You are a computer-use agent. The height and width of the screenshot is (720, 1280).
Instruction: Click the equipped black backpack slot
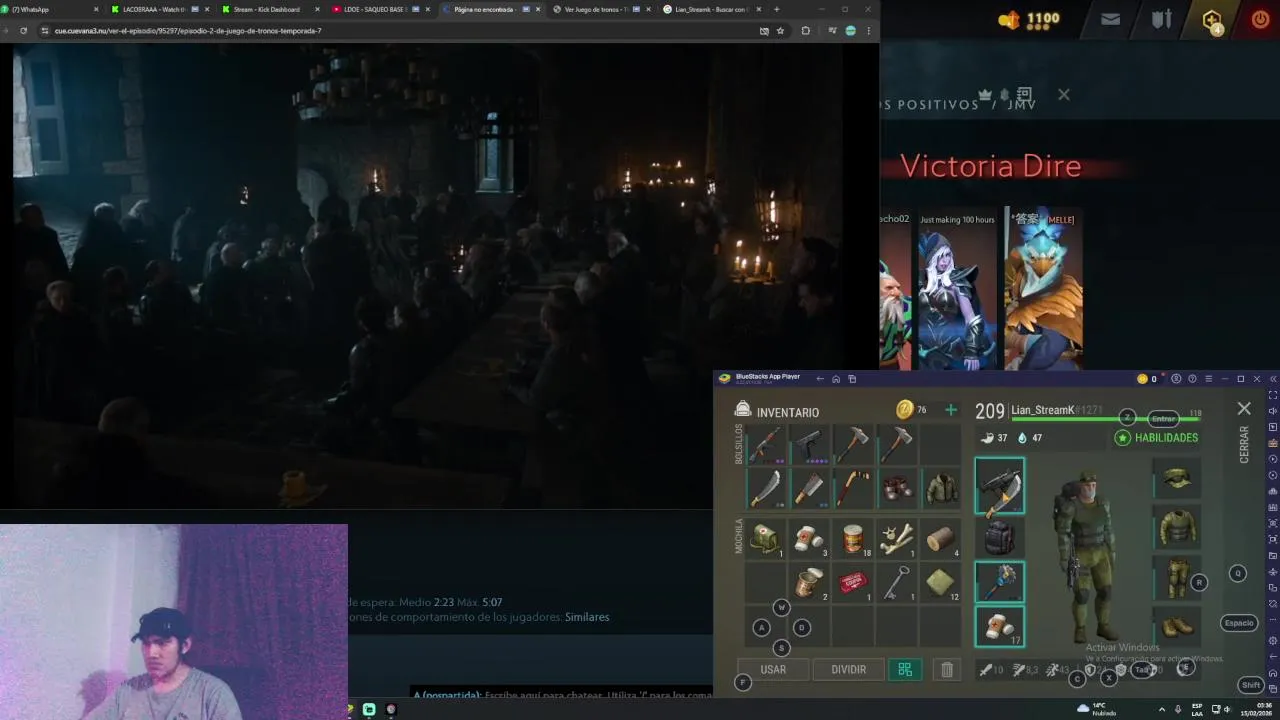(x=1000, y=538)
